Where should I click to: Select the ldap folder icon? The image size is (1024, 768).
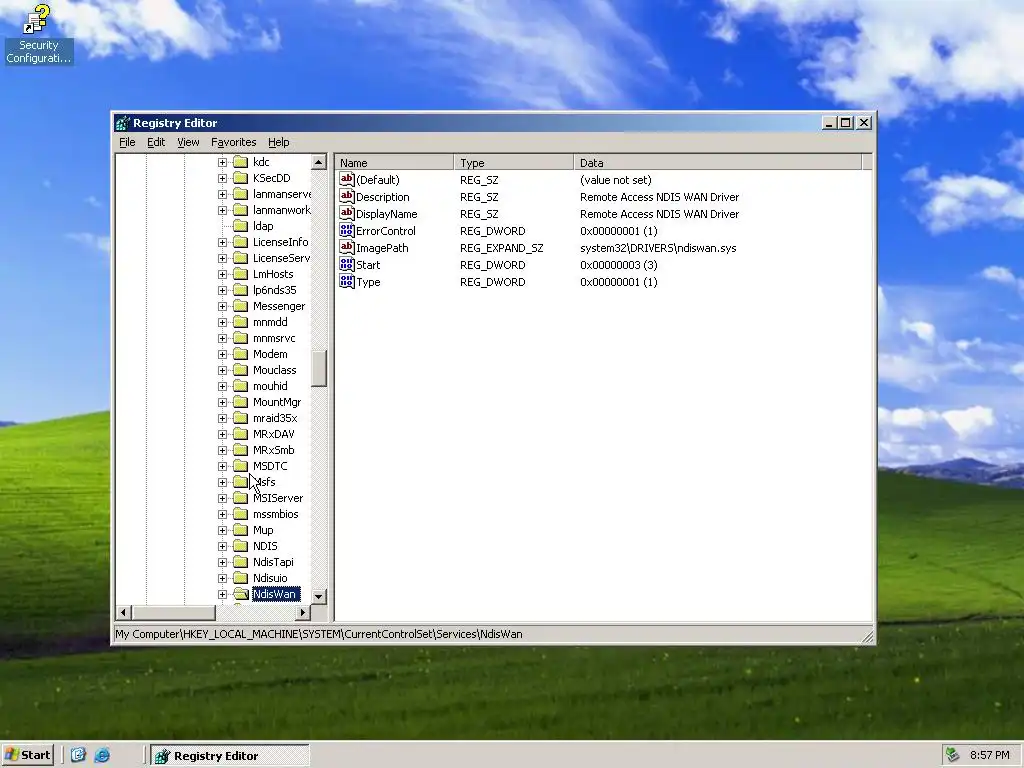click(241, 226)
